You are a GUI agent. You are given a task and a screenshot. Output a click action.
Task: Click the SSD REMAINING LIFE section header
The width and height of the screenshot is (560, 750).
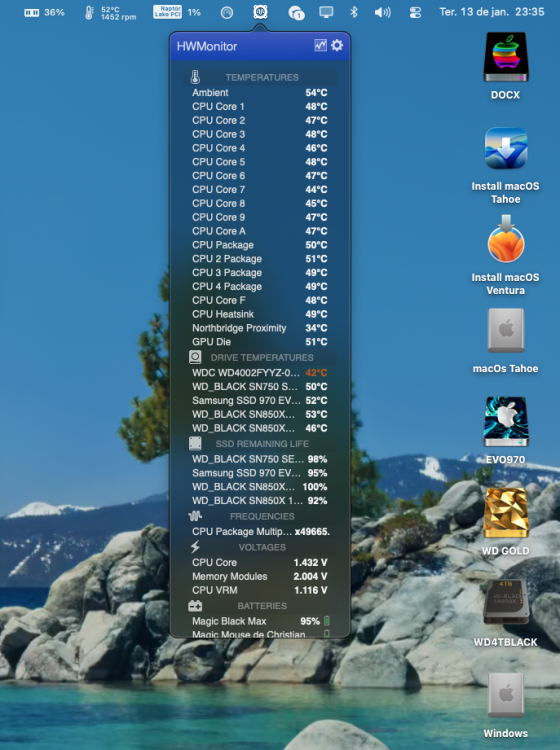[x=260, y=443]
